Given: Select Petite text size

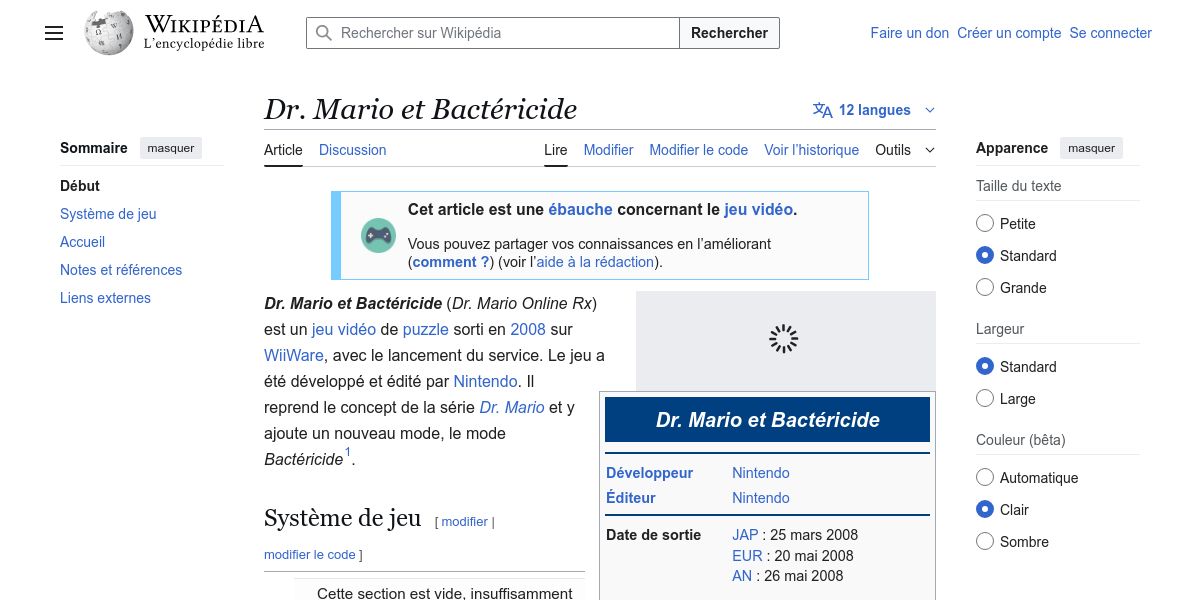Looking at the screenshot, I should coord(985,224).
